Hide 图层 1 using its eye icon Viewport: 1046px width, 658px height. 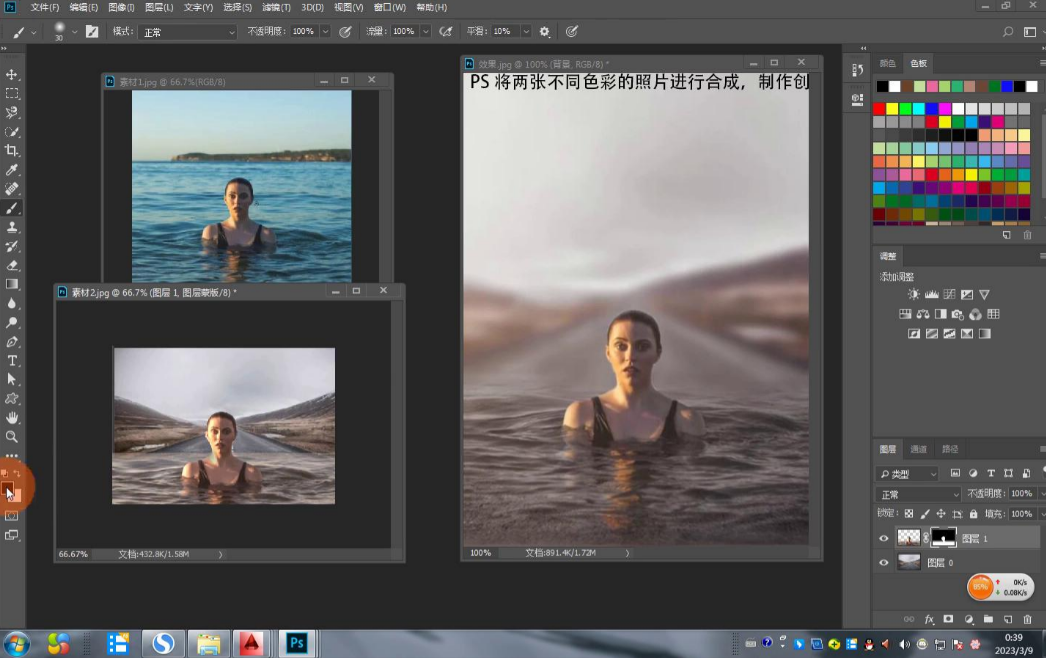(884, 539)
